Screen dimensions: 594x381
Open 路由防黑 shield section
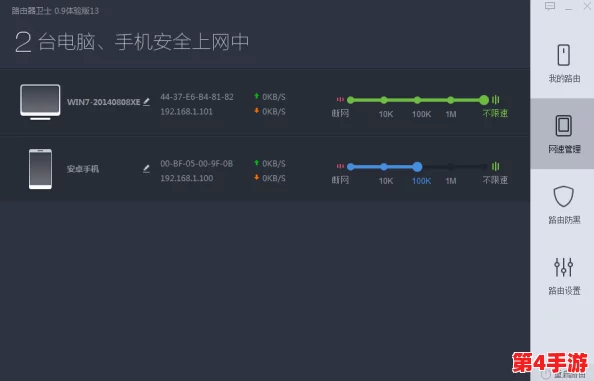coord(563,205)
